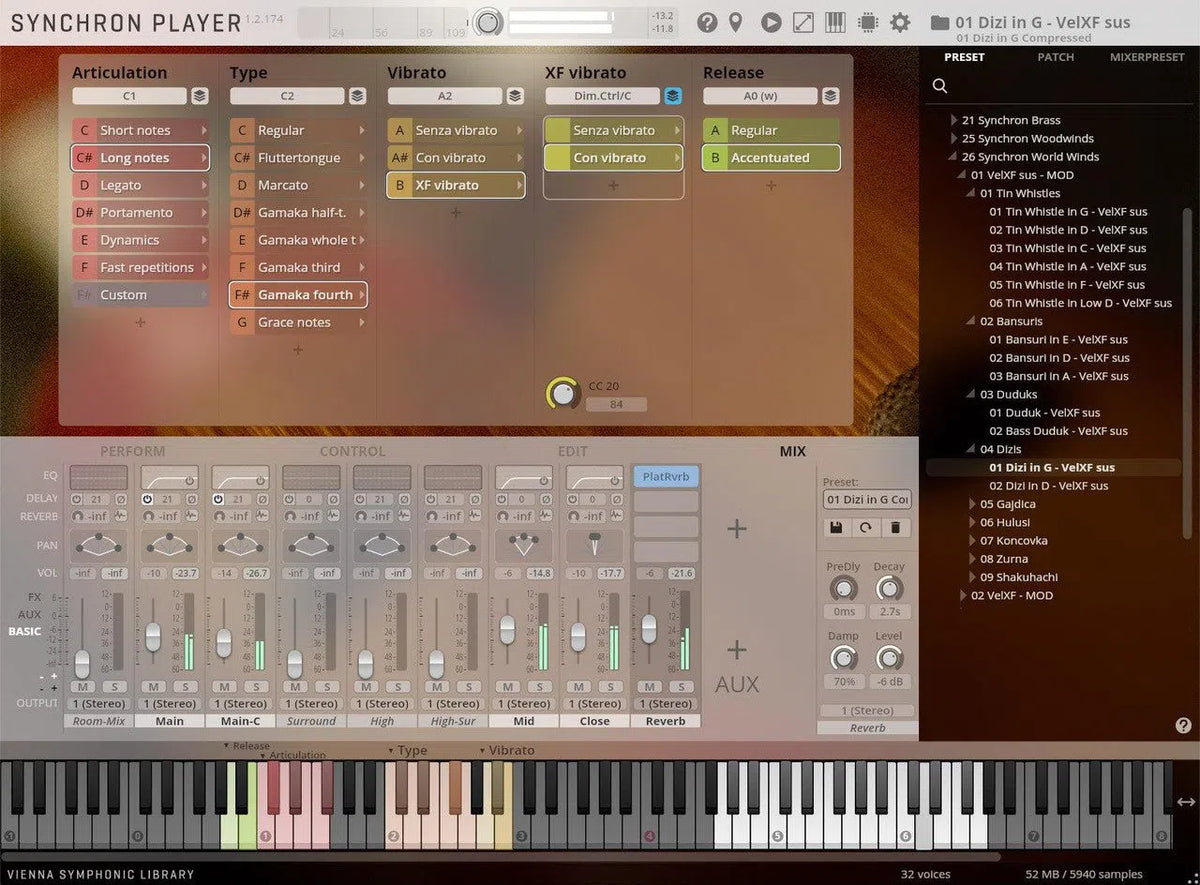Open the PERFORM tab

pyautogui.click(x=132, y=452)
